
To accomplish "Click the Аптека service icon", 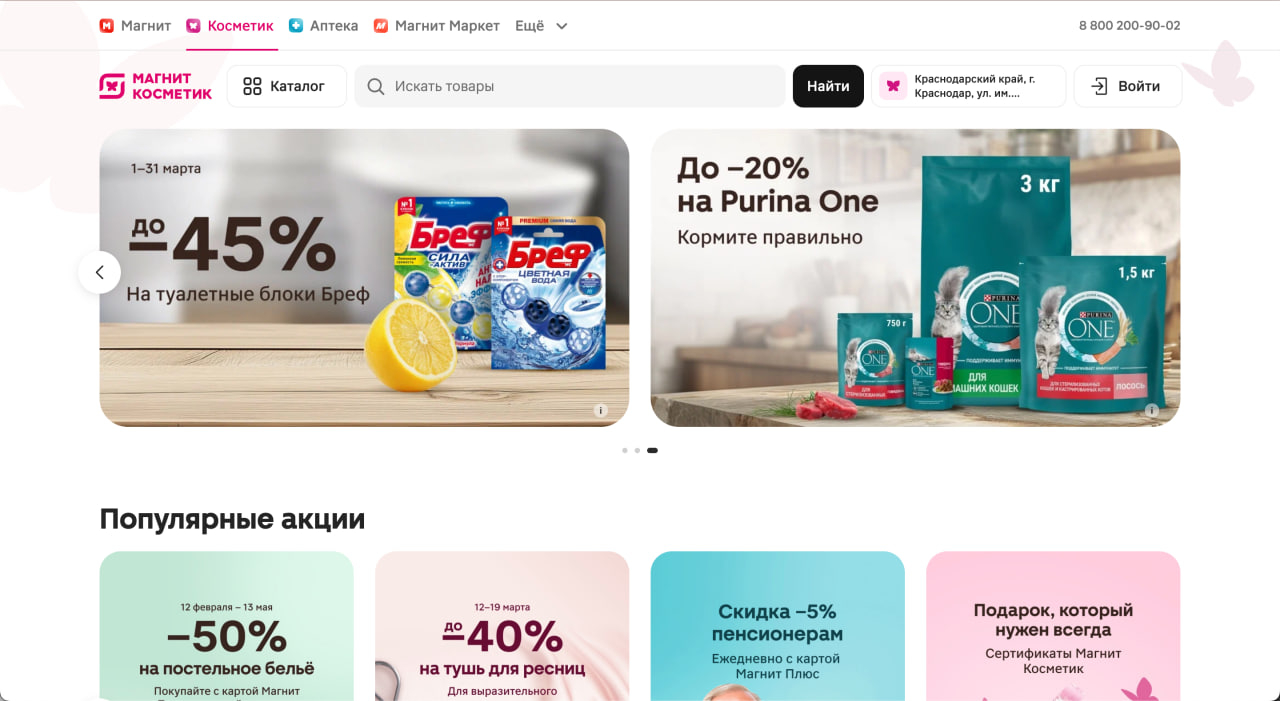I will (x=296, y=26).
